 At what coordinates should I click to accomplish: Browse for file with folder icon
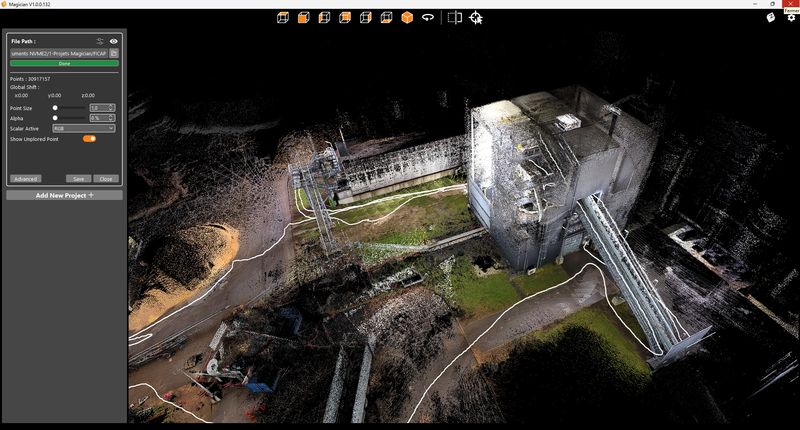tap(114, 53)
